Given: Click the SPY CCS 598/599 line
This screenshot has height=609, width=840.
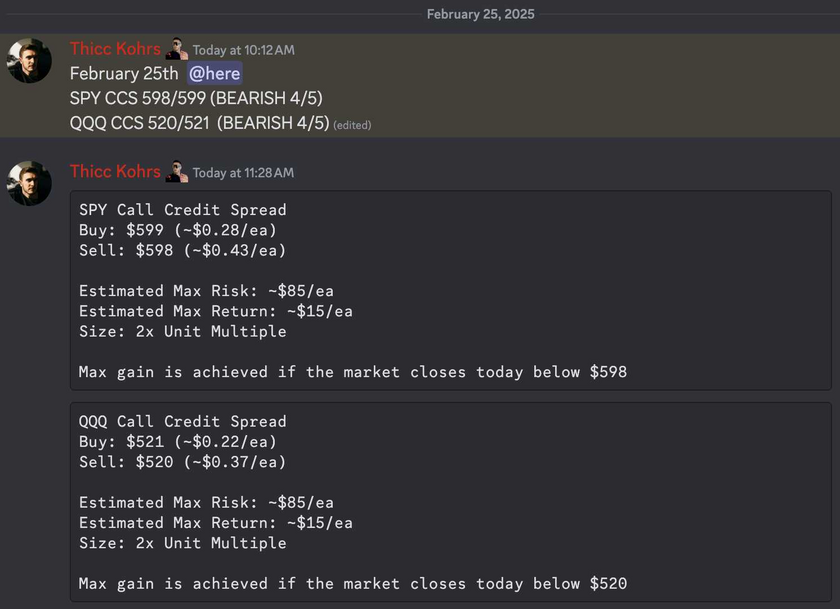Looking at the screenshot, I should coord(196,99).
